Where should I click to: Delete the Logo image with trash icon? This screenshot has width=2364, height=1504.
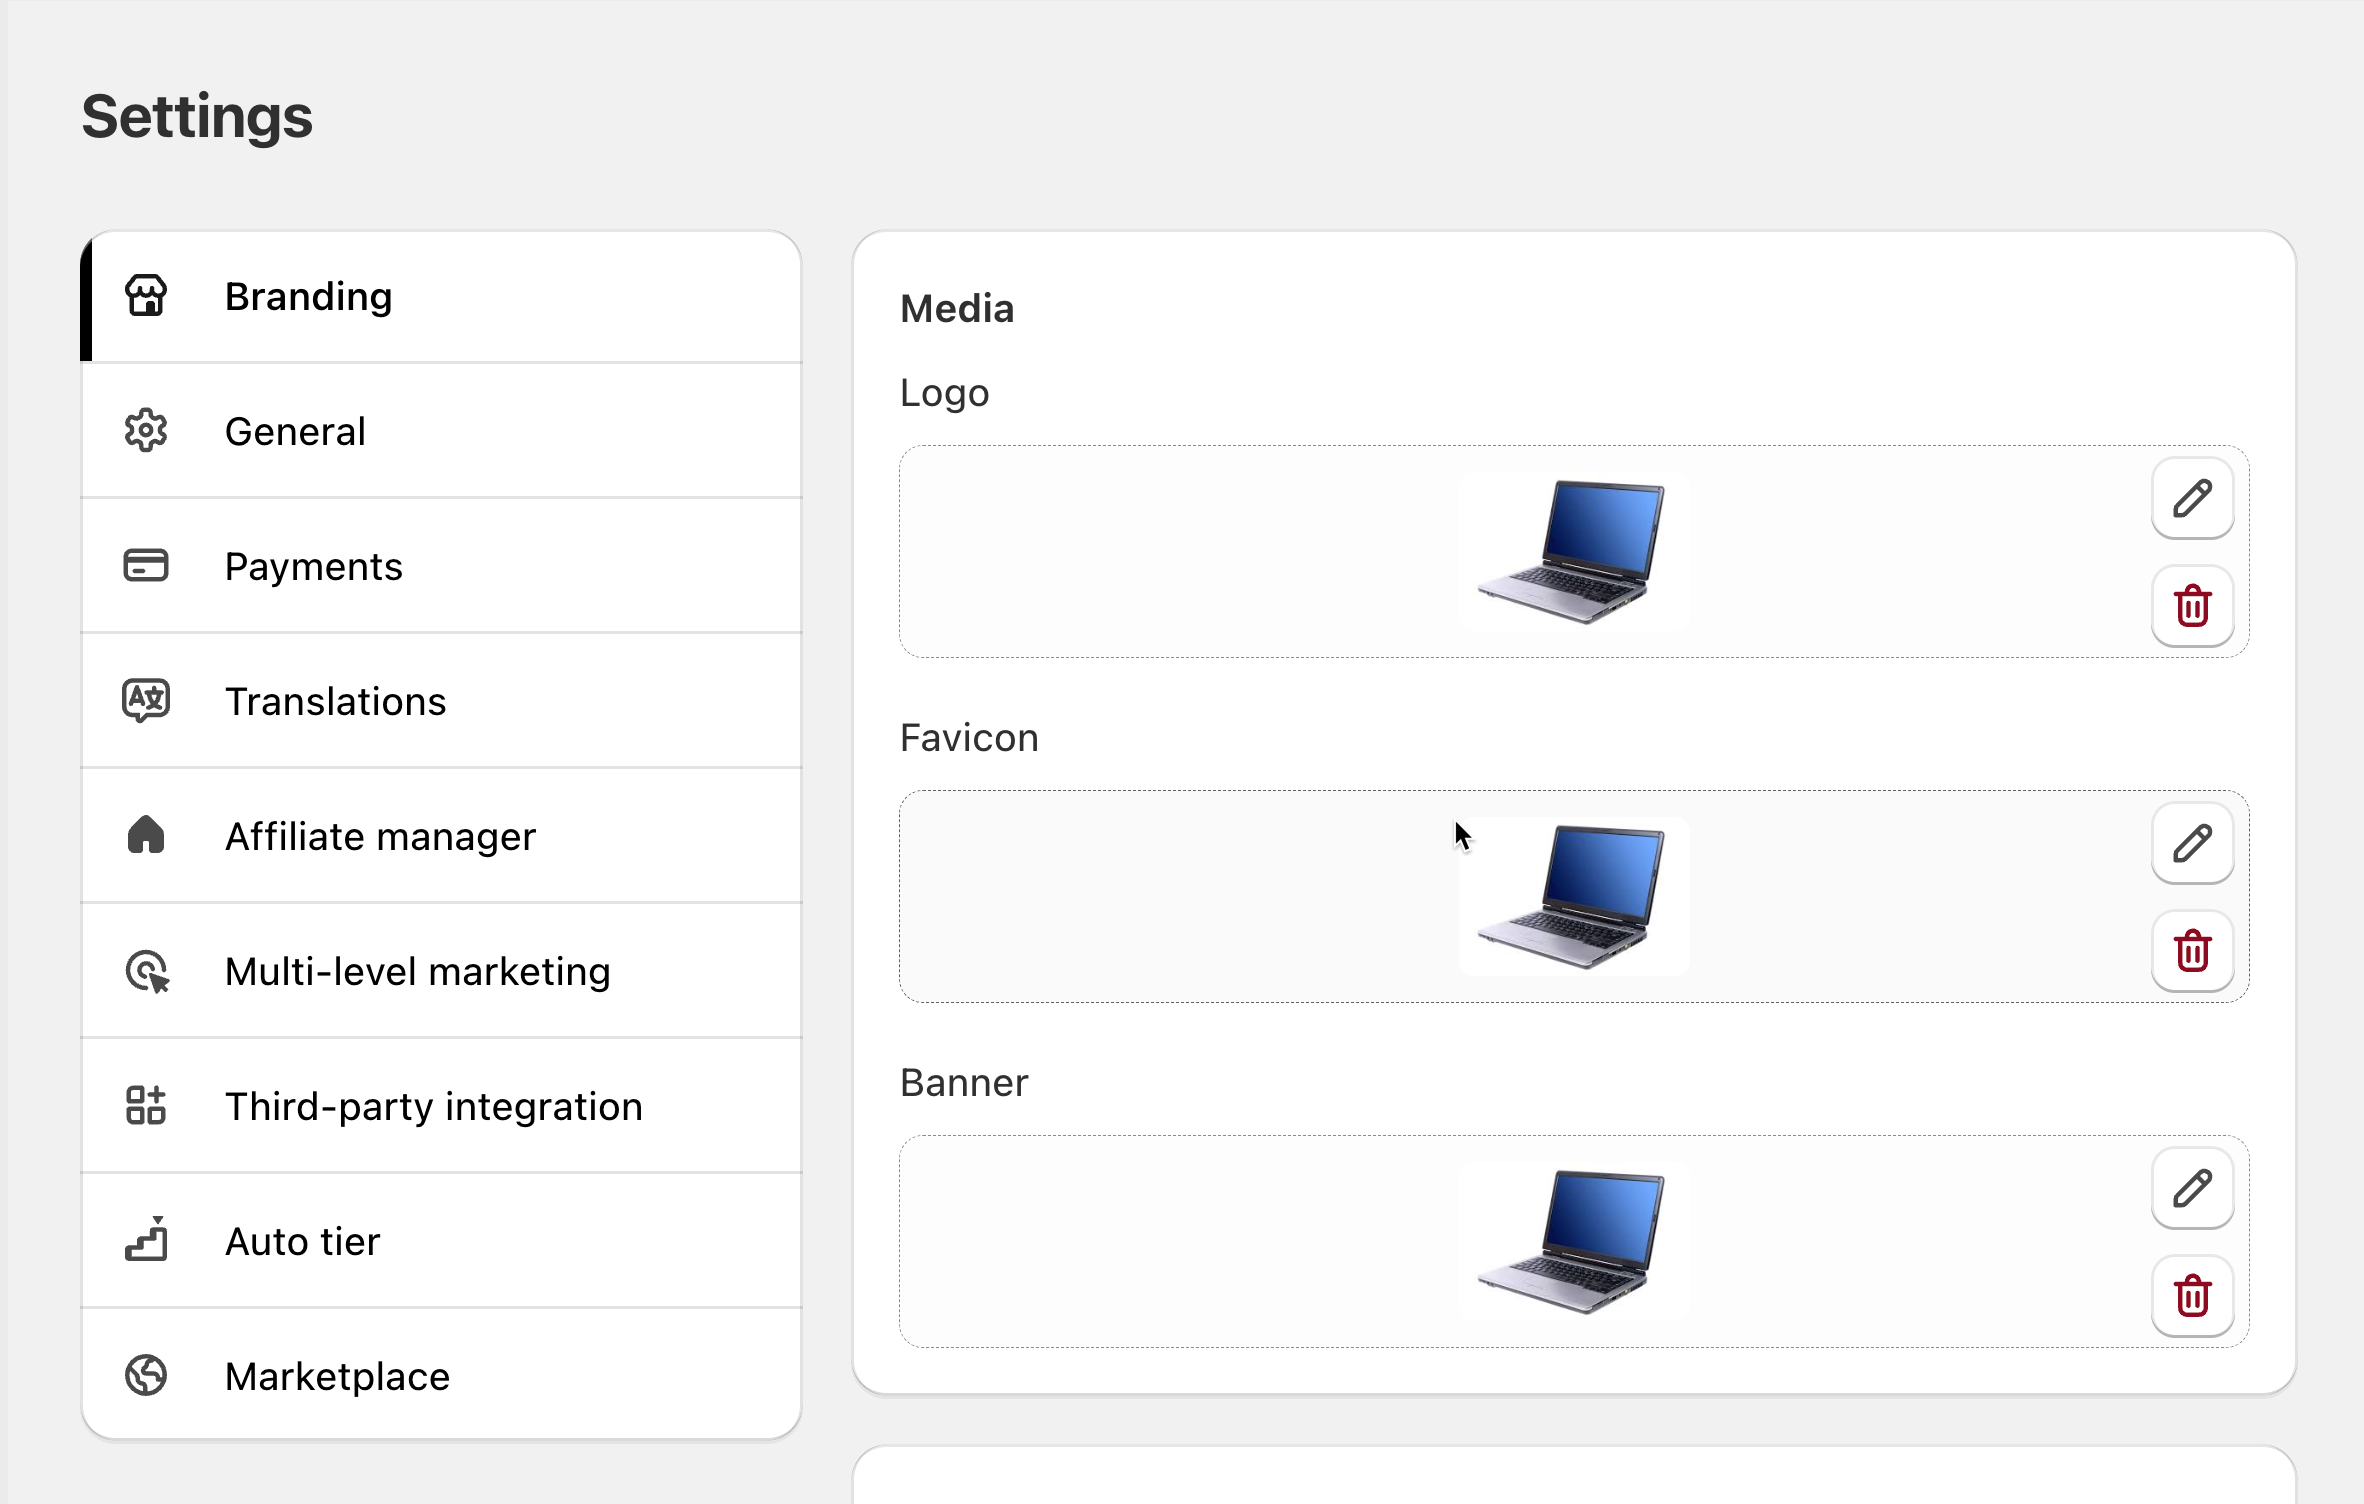pyautogui.click(x=2192, y=606)
